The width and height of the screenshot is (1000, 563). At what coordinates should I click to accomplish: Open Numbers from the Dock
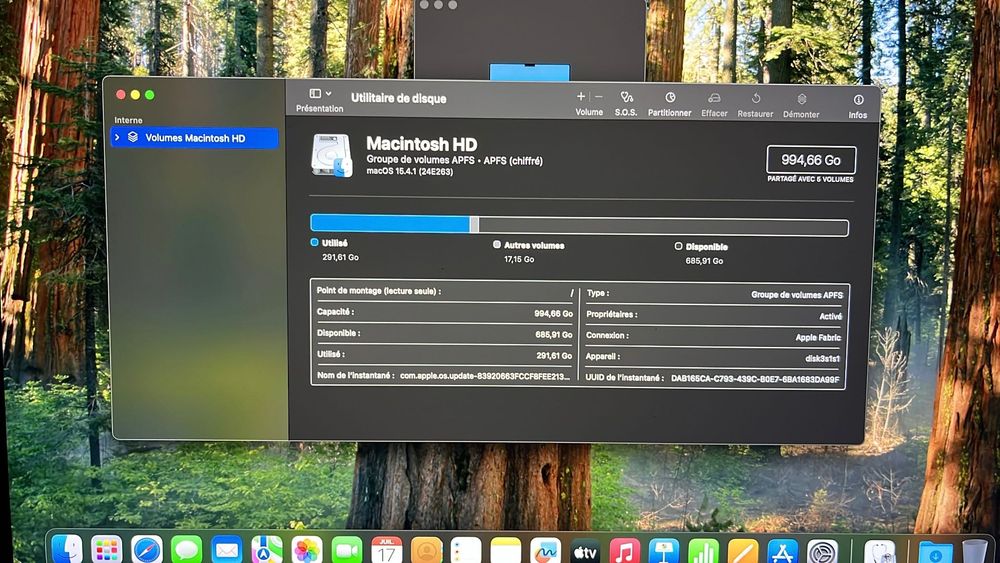tap(703, 550)
